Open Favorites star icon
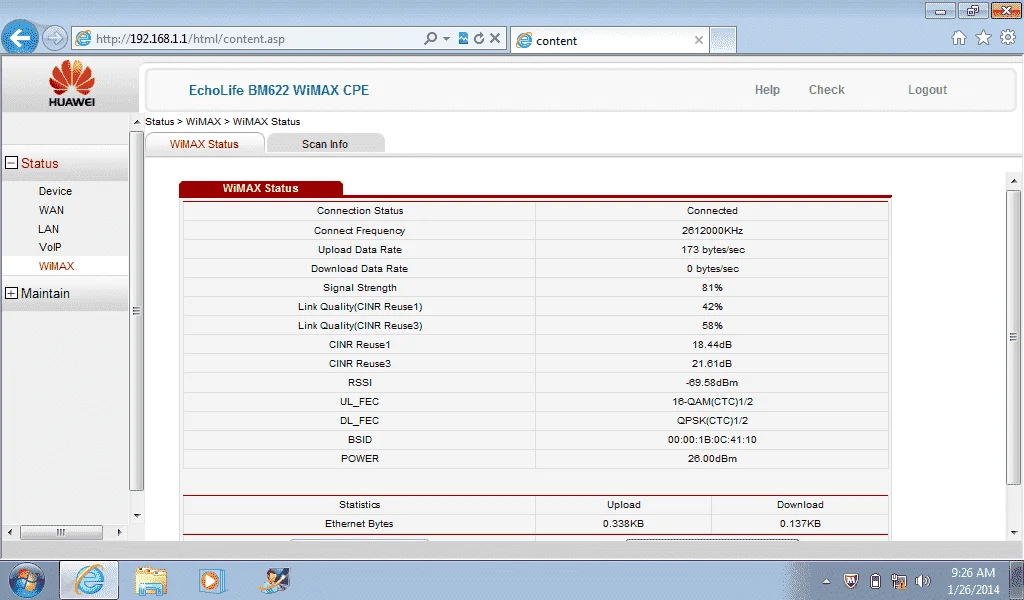The width and height of the screenshot is (1024, 600). click(x=984, y=38)
